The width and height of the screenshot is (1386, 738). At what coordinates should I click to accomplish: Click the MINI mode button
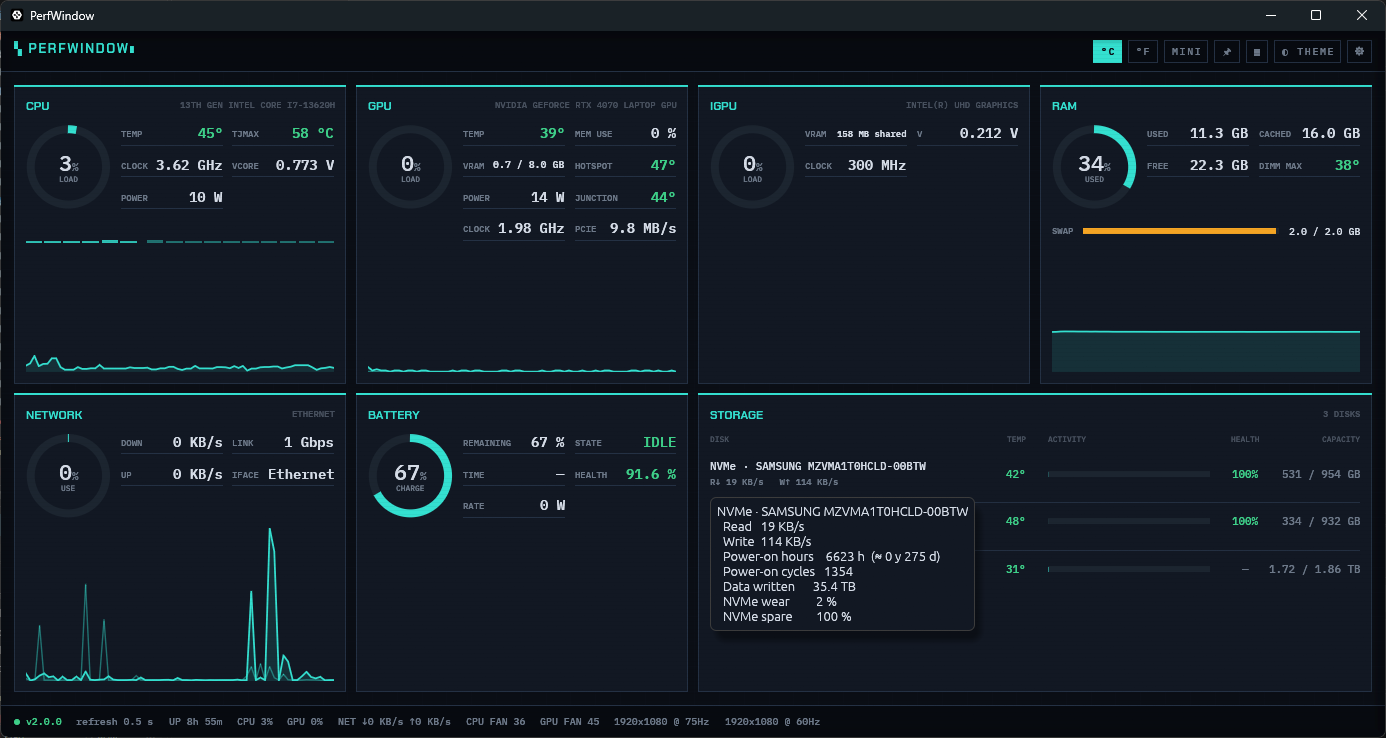click(1186, 51)
